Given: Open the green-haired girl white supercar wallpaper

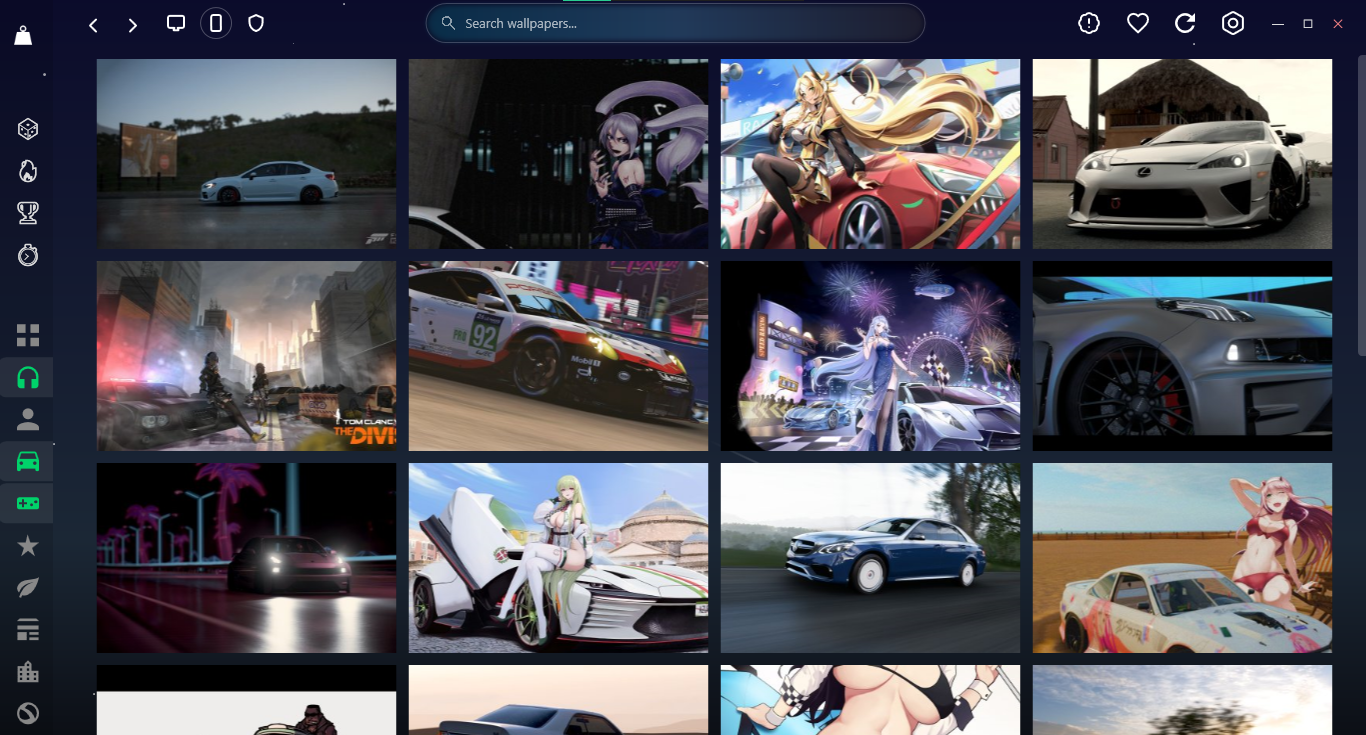Looking at the screenshot, I should (x=558, y=558).
